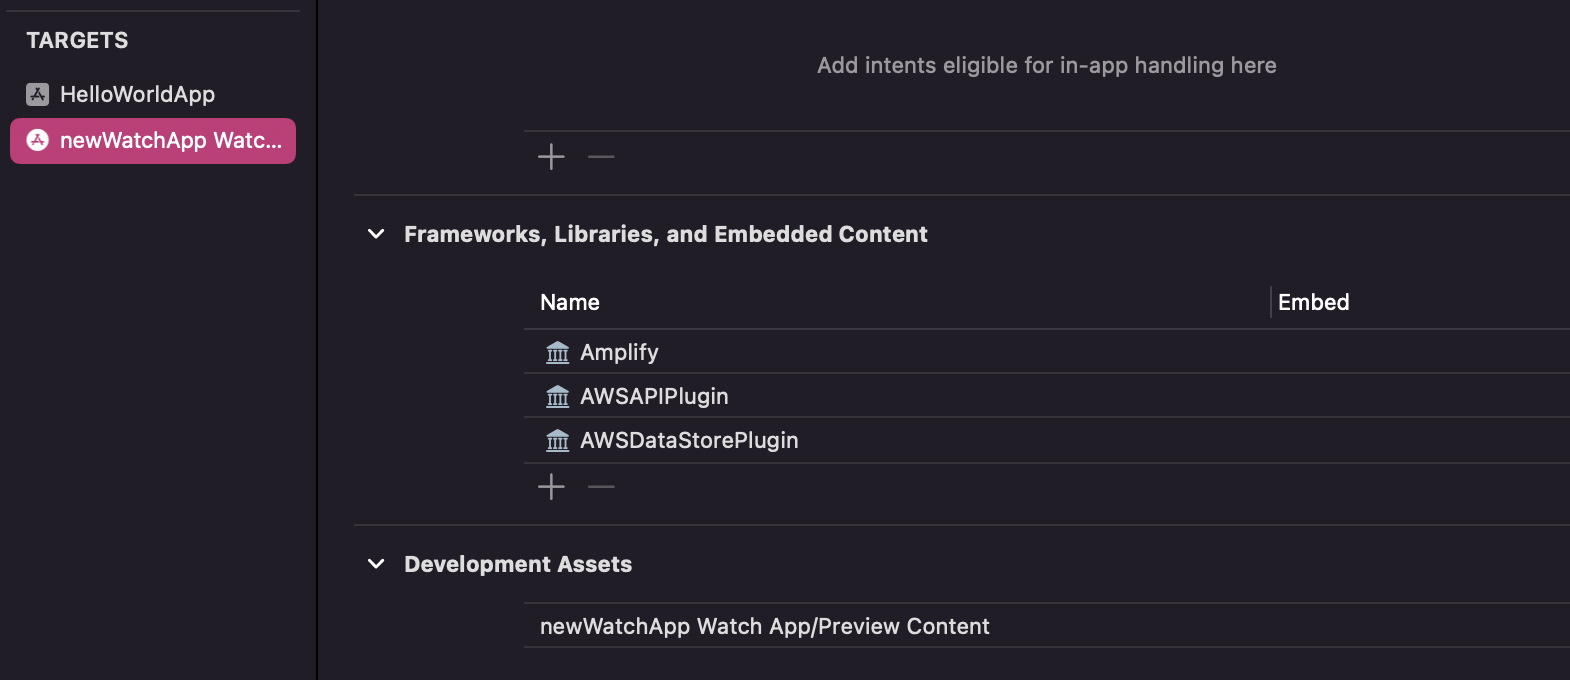Select the AWSAPIPlugin framework row
The image size is (1570, 680).
[654, 395]
